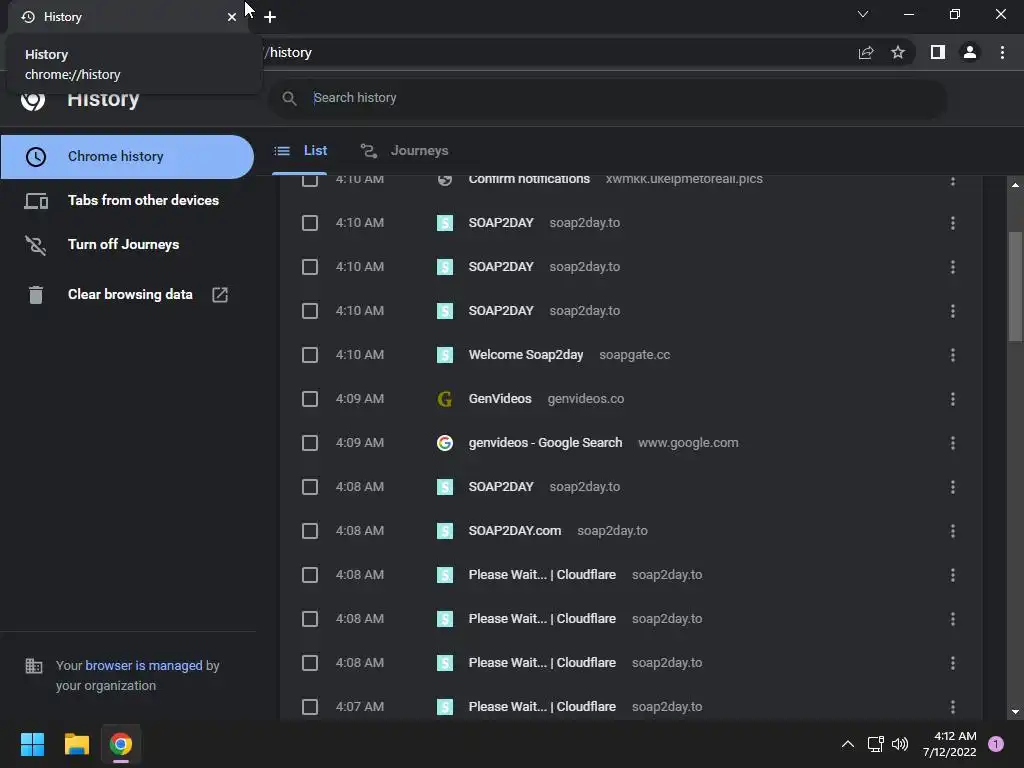Viewport: 1024px width, 768px height.
Task: Open more actions for Confirm notifications entry
Action: [x=953, y=181]
